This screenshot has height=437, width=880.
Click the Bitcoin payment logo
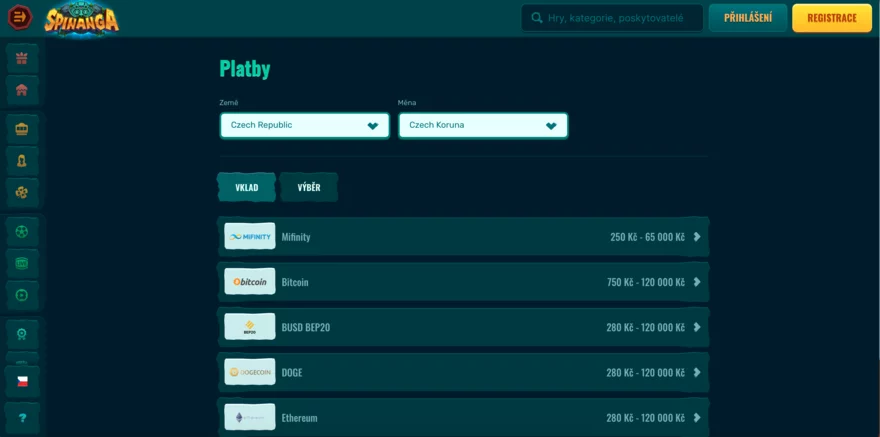249,282
